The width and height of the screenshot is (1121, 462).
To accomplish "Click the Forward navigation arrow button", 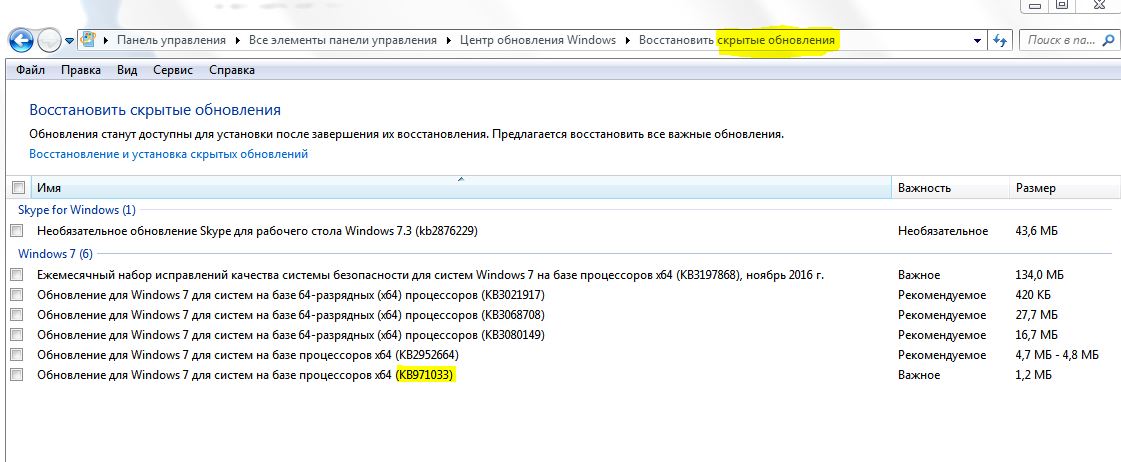I will [x=48, y=41].
